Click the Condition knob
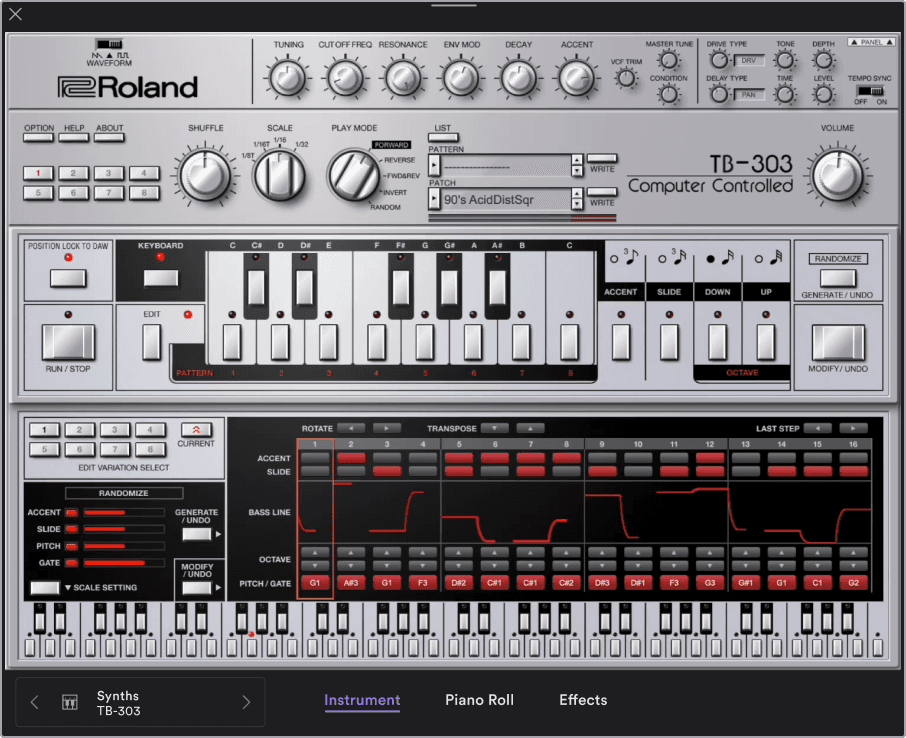Viewport: 906px width, 738px height. tap(669, 94)
